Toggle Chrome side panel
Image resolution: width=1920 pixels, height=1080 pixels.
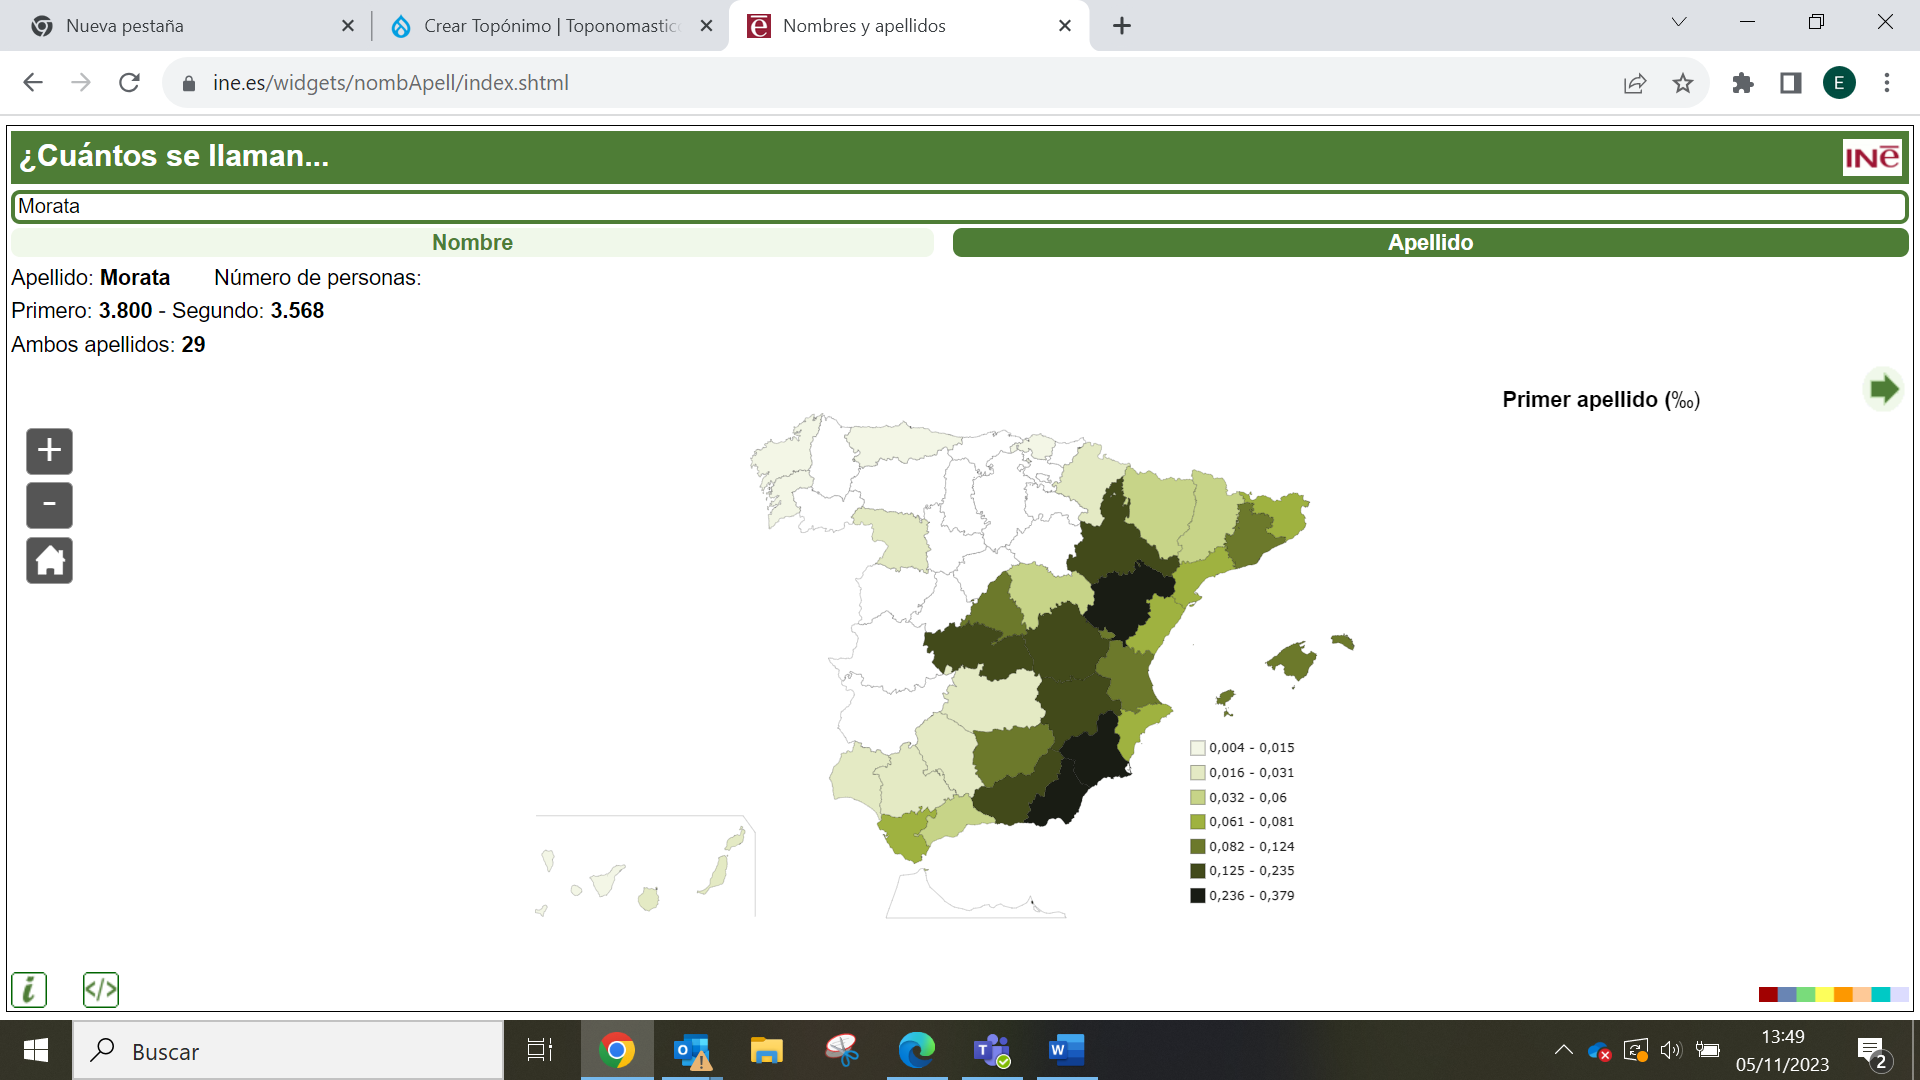[1791, 83]
